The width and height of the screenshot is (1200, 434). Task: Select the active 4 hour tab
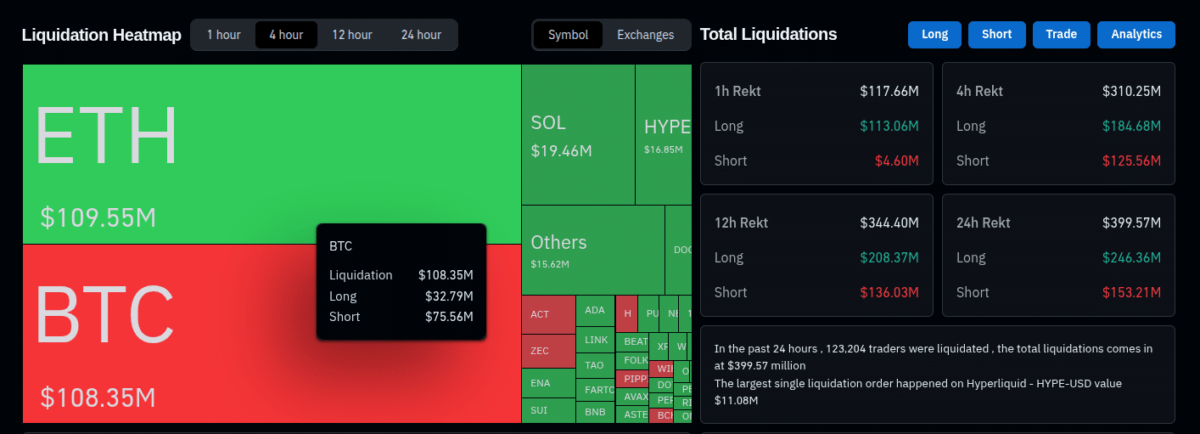(x=286, y=35)
